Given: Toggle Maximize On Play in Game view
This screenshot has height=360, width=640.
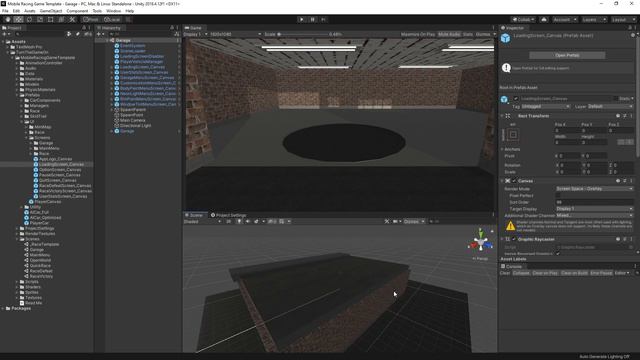Looking at the screenshot, I should [x=418, y=34].
